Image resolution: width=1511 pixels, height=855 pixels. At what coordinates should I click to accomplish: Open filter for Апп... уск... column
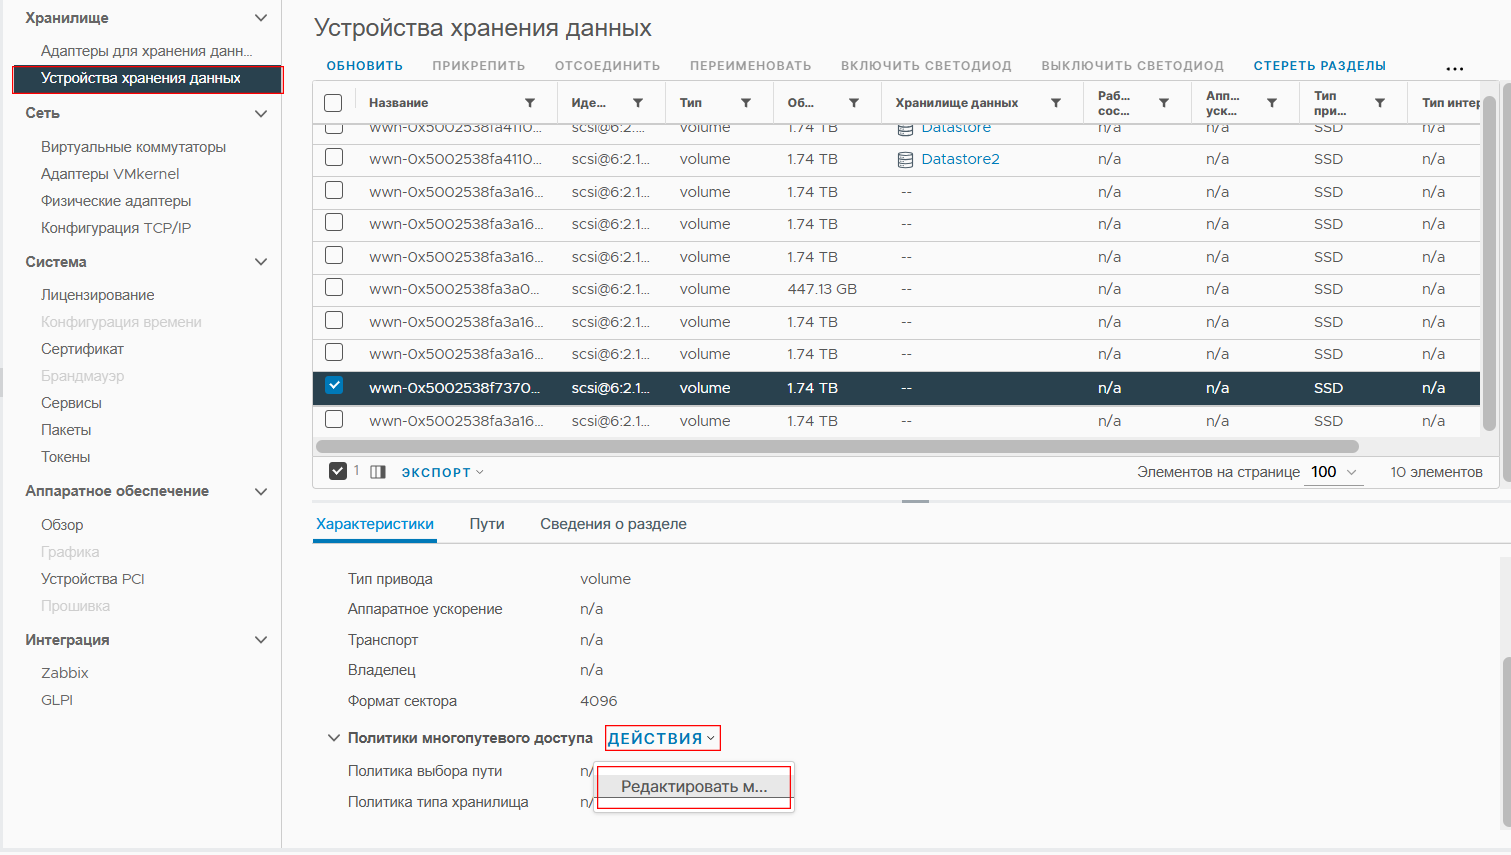[1272, 103]
